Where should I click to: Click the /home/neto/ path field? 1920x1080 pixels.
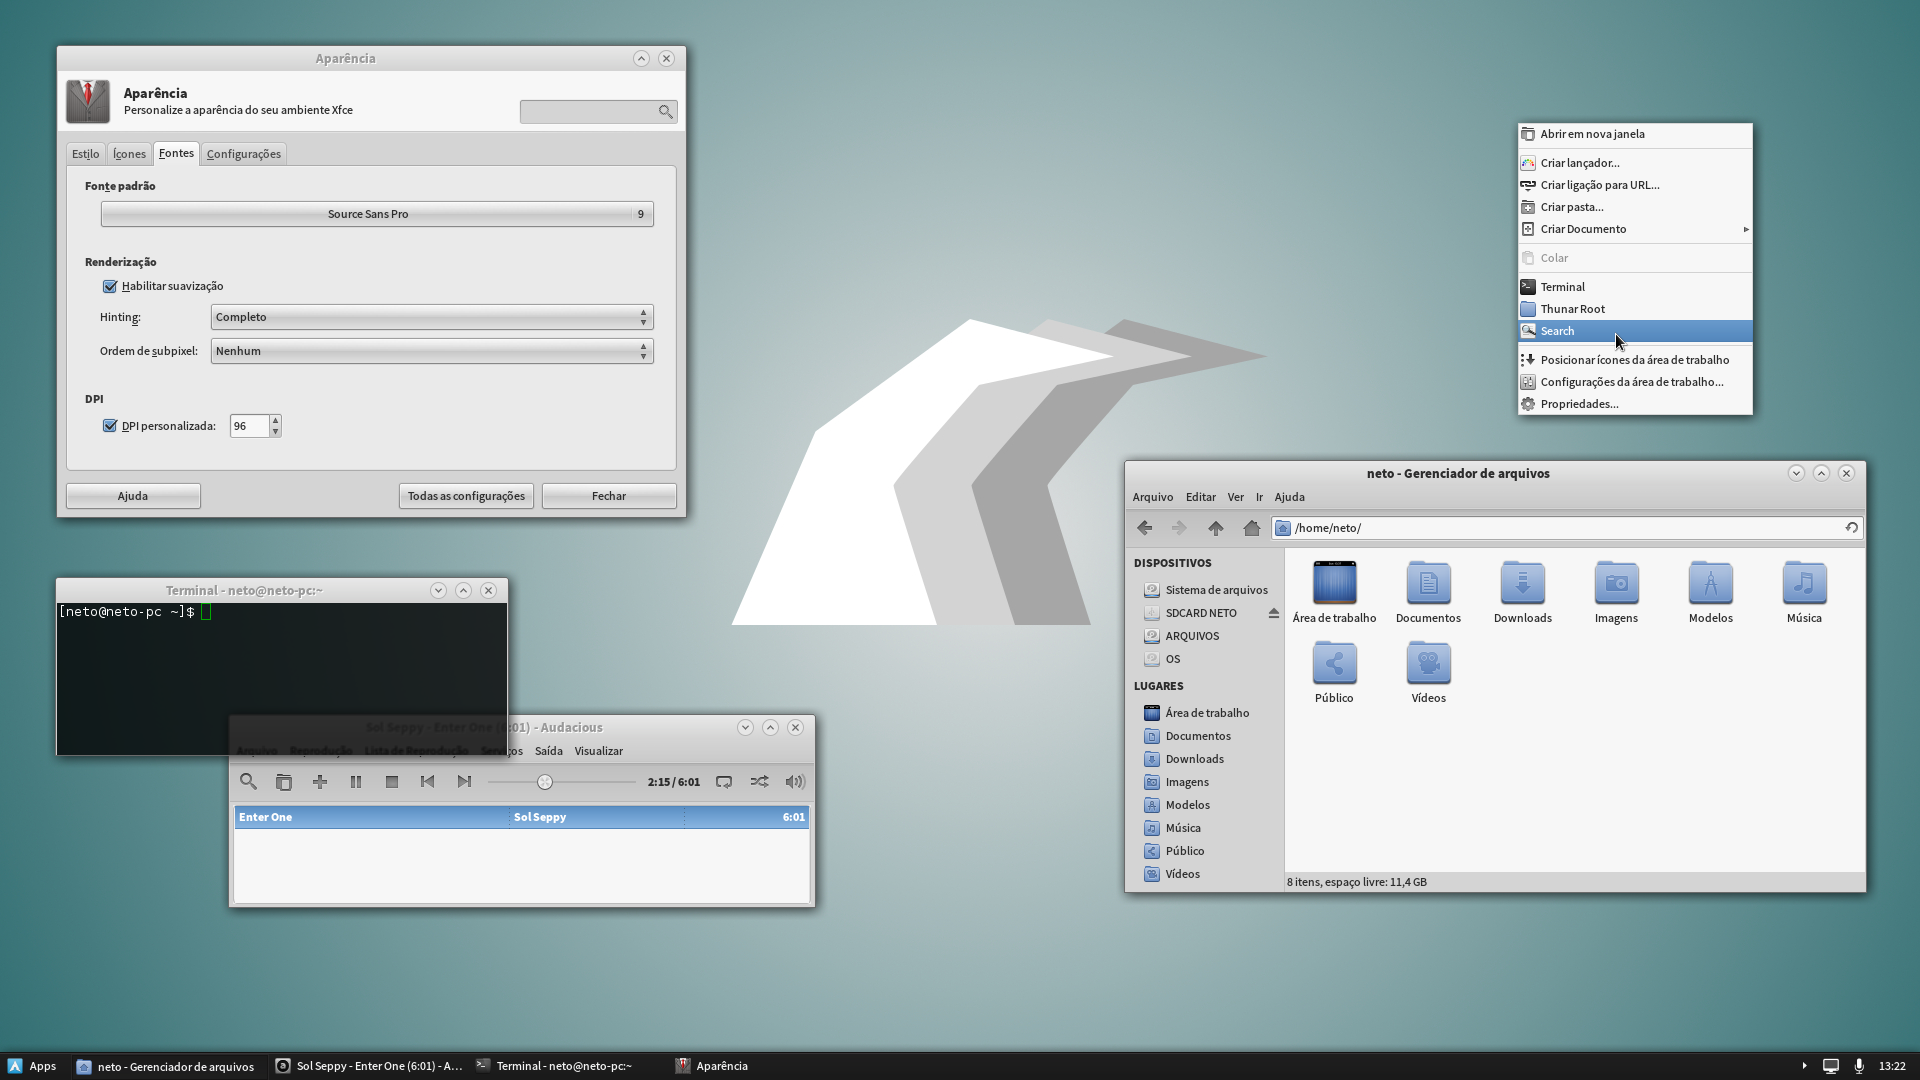coord(1566,528)
